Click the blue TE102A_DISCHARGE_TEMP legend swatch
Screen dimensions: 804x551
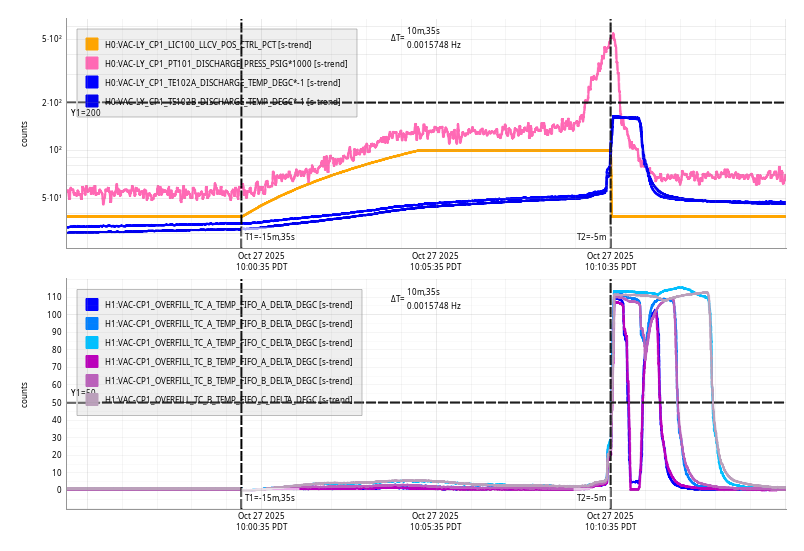click(92, 82)
